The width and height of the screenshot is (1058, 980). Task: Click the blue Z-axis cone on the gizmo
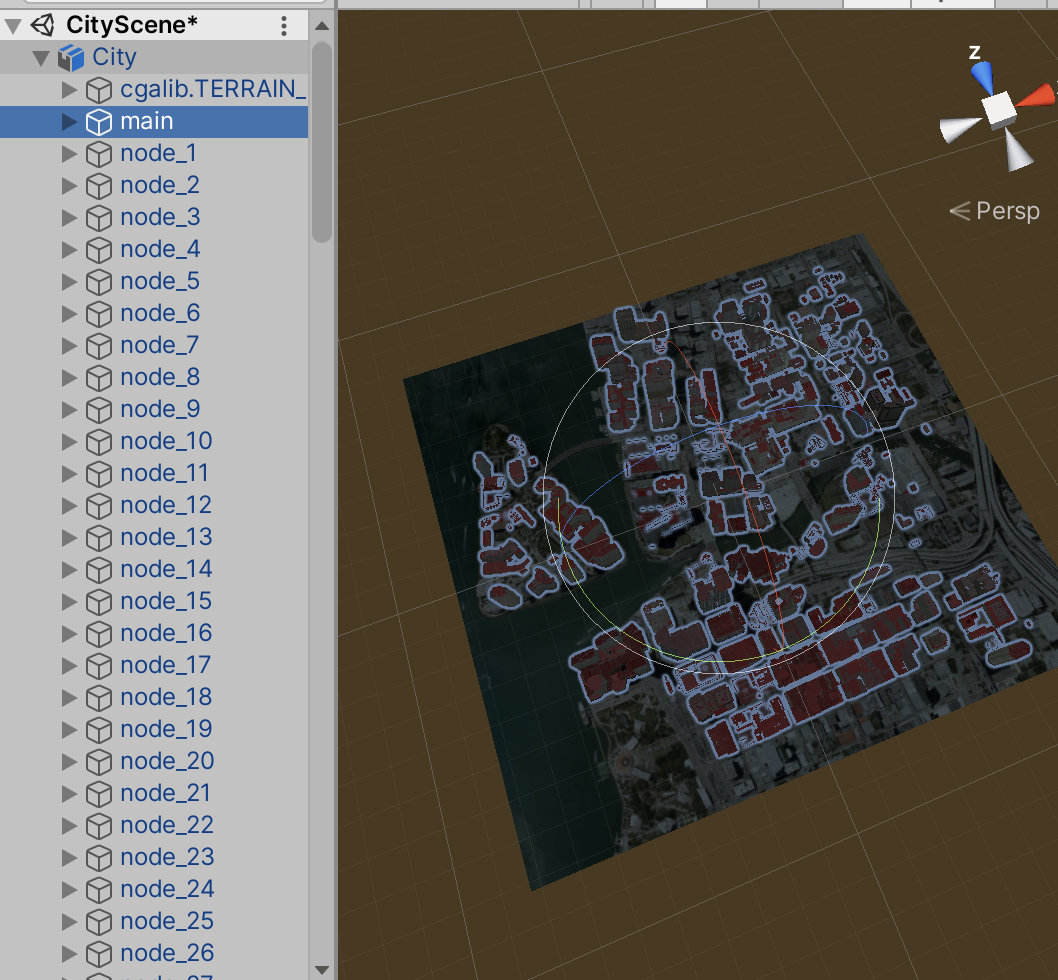(982, 75)
